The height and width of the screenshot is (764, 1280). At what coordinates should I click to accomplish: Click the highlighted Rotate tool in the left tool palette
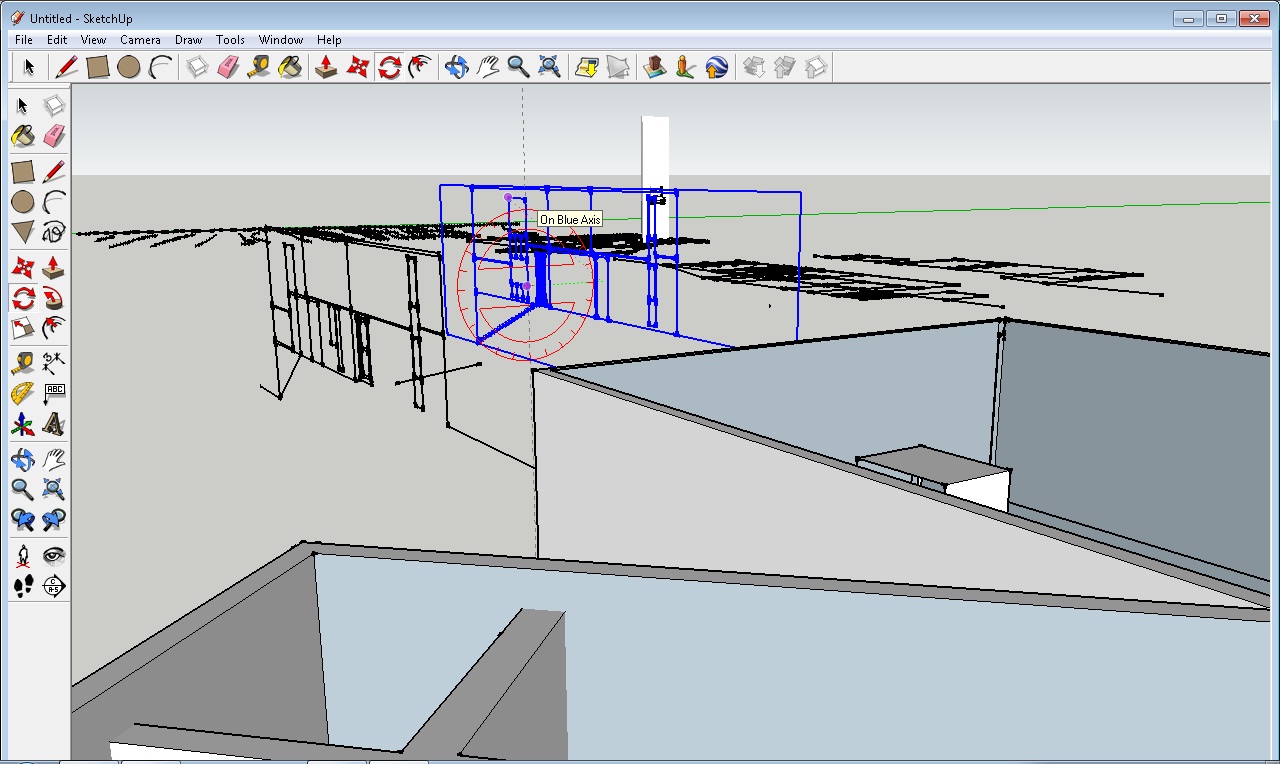coord(23,298)
